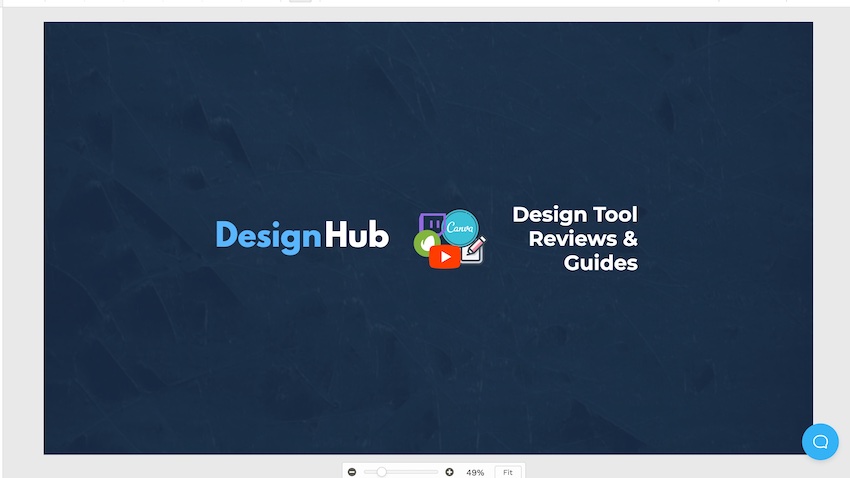The width and height of the screenshot is (850, 478).
Task: Open the blue chat support bubble
Action: click(820, 442)
